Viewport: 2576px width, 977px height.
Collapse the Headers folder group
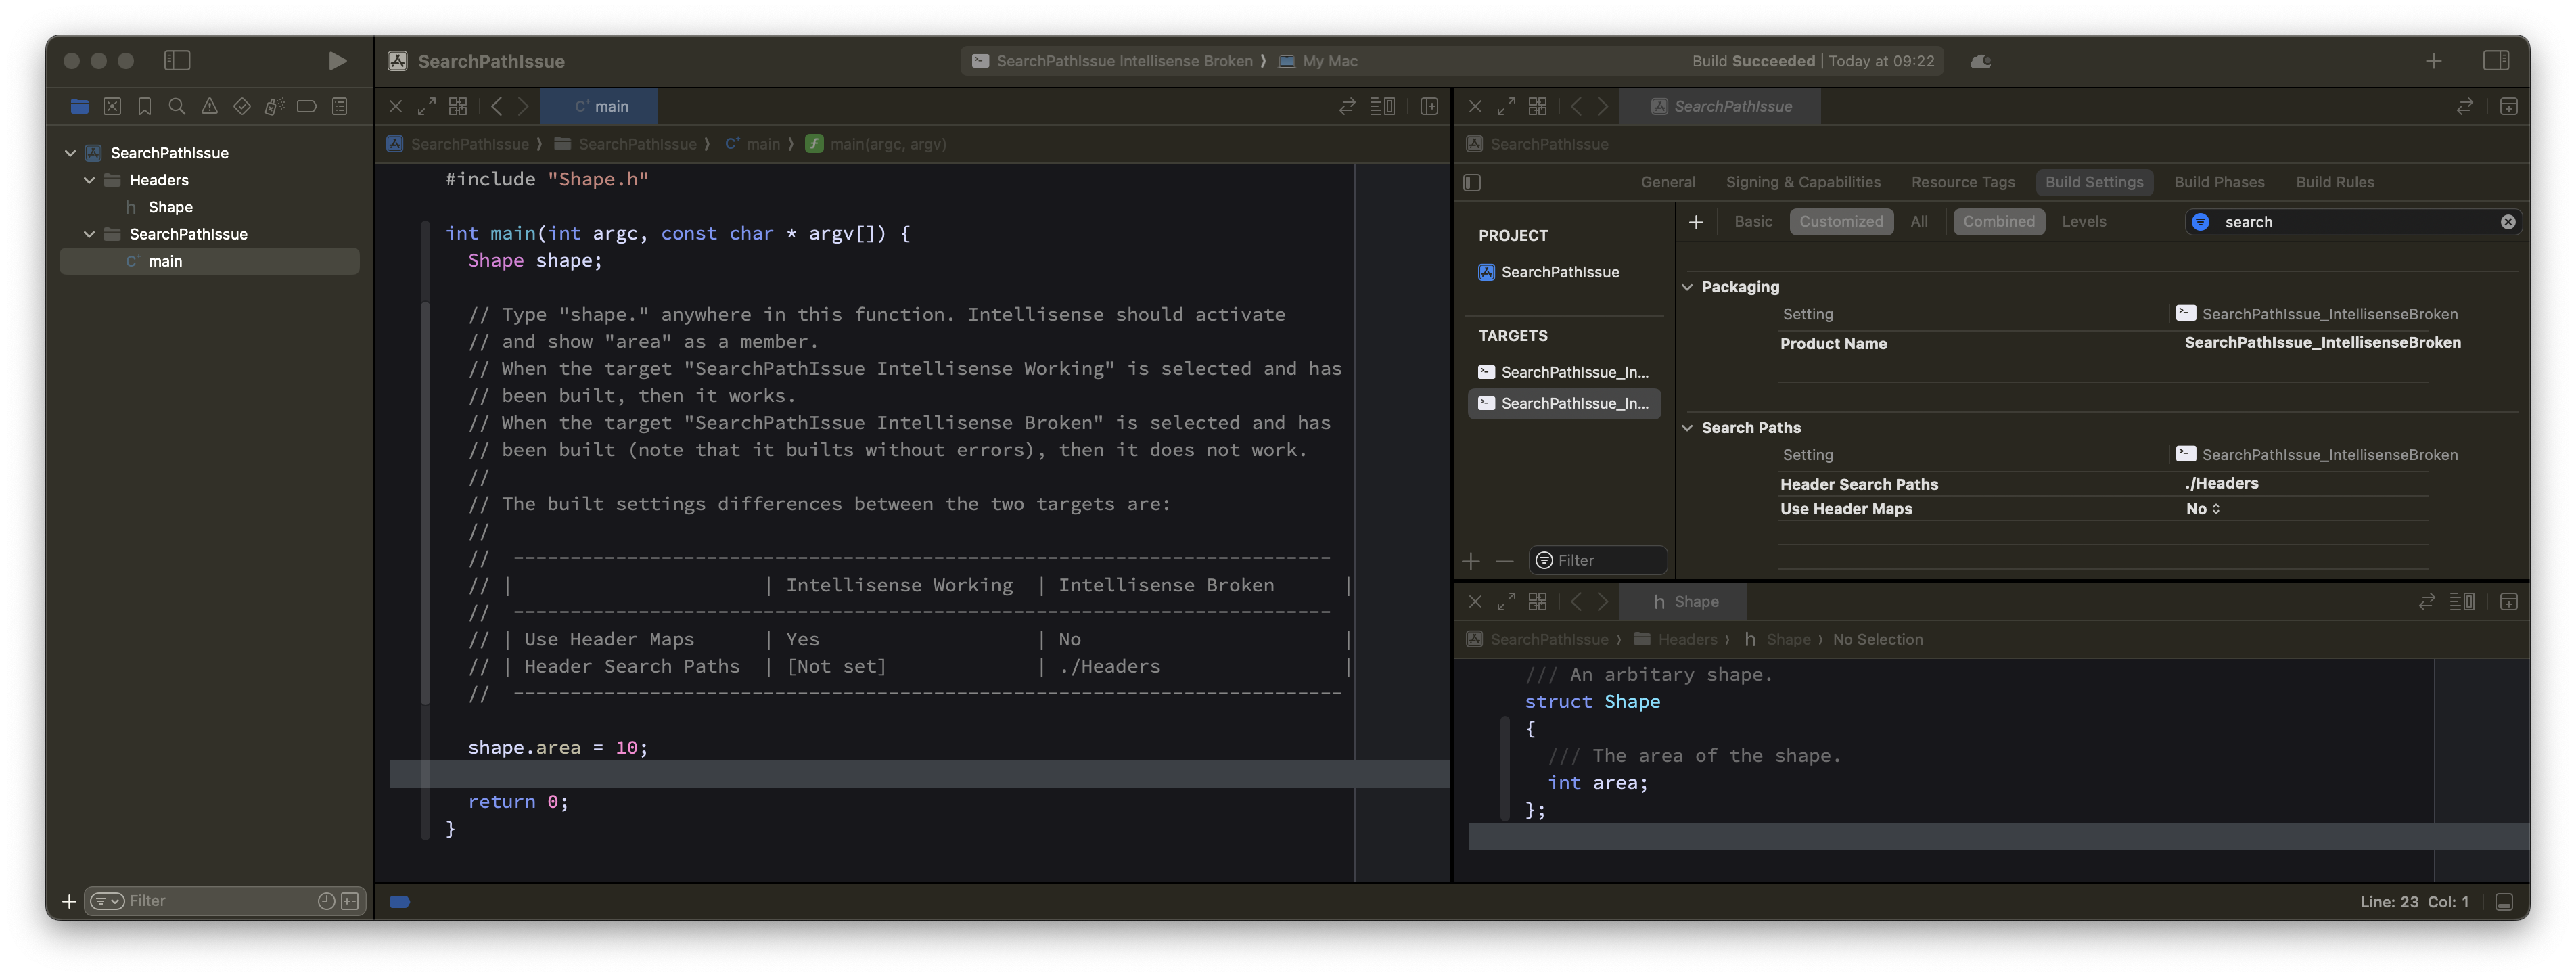89,180
